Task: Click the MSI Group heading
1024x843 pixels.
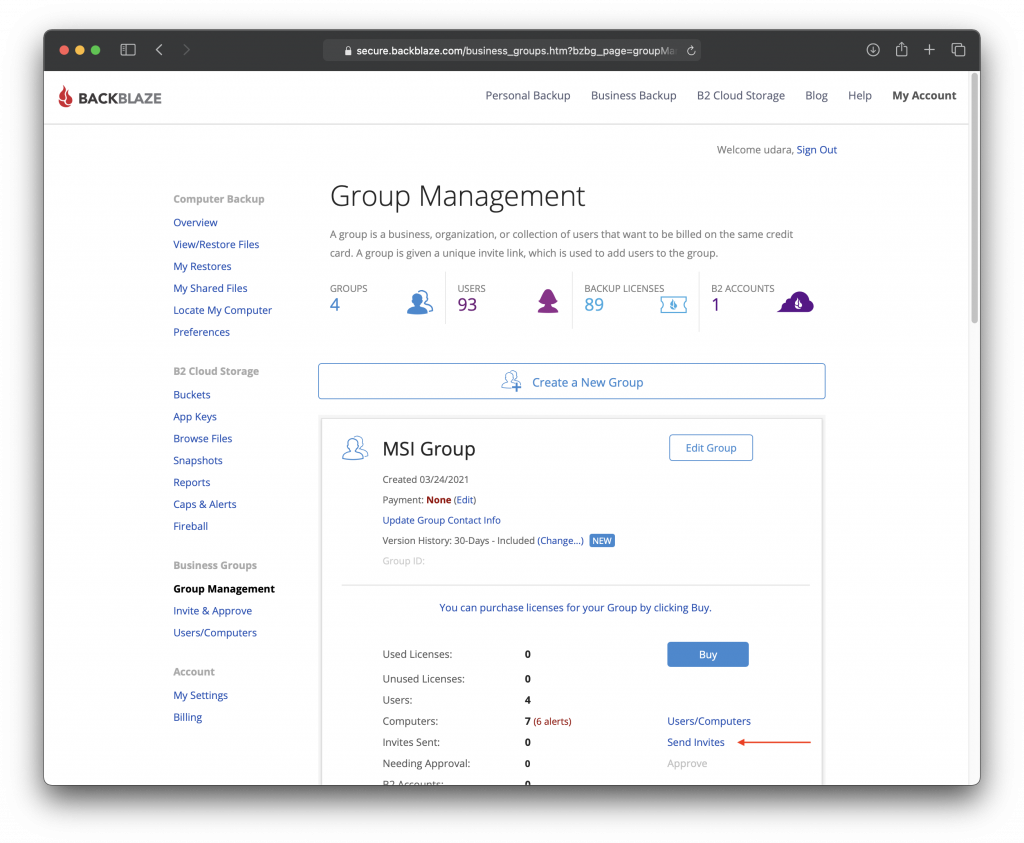Action: coord(428,449)
